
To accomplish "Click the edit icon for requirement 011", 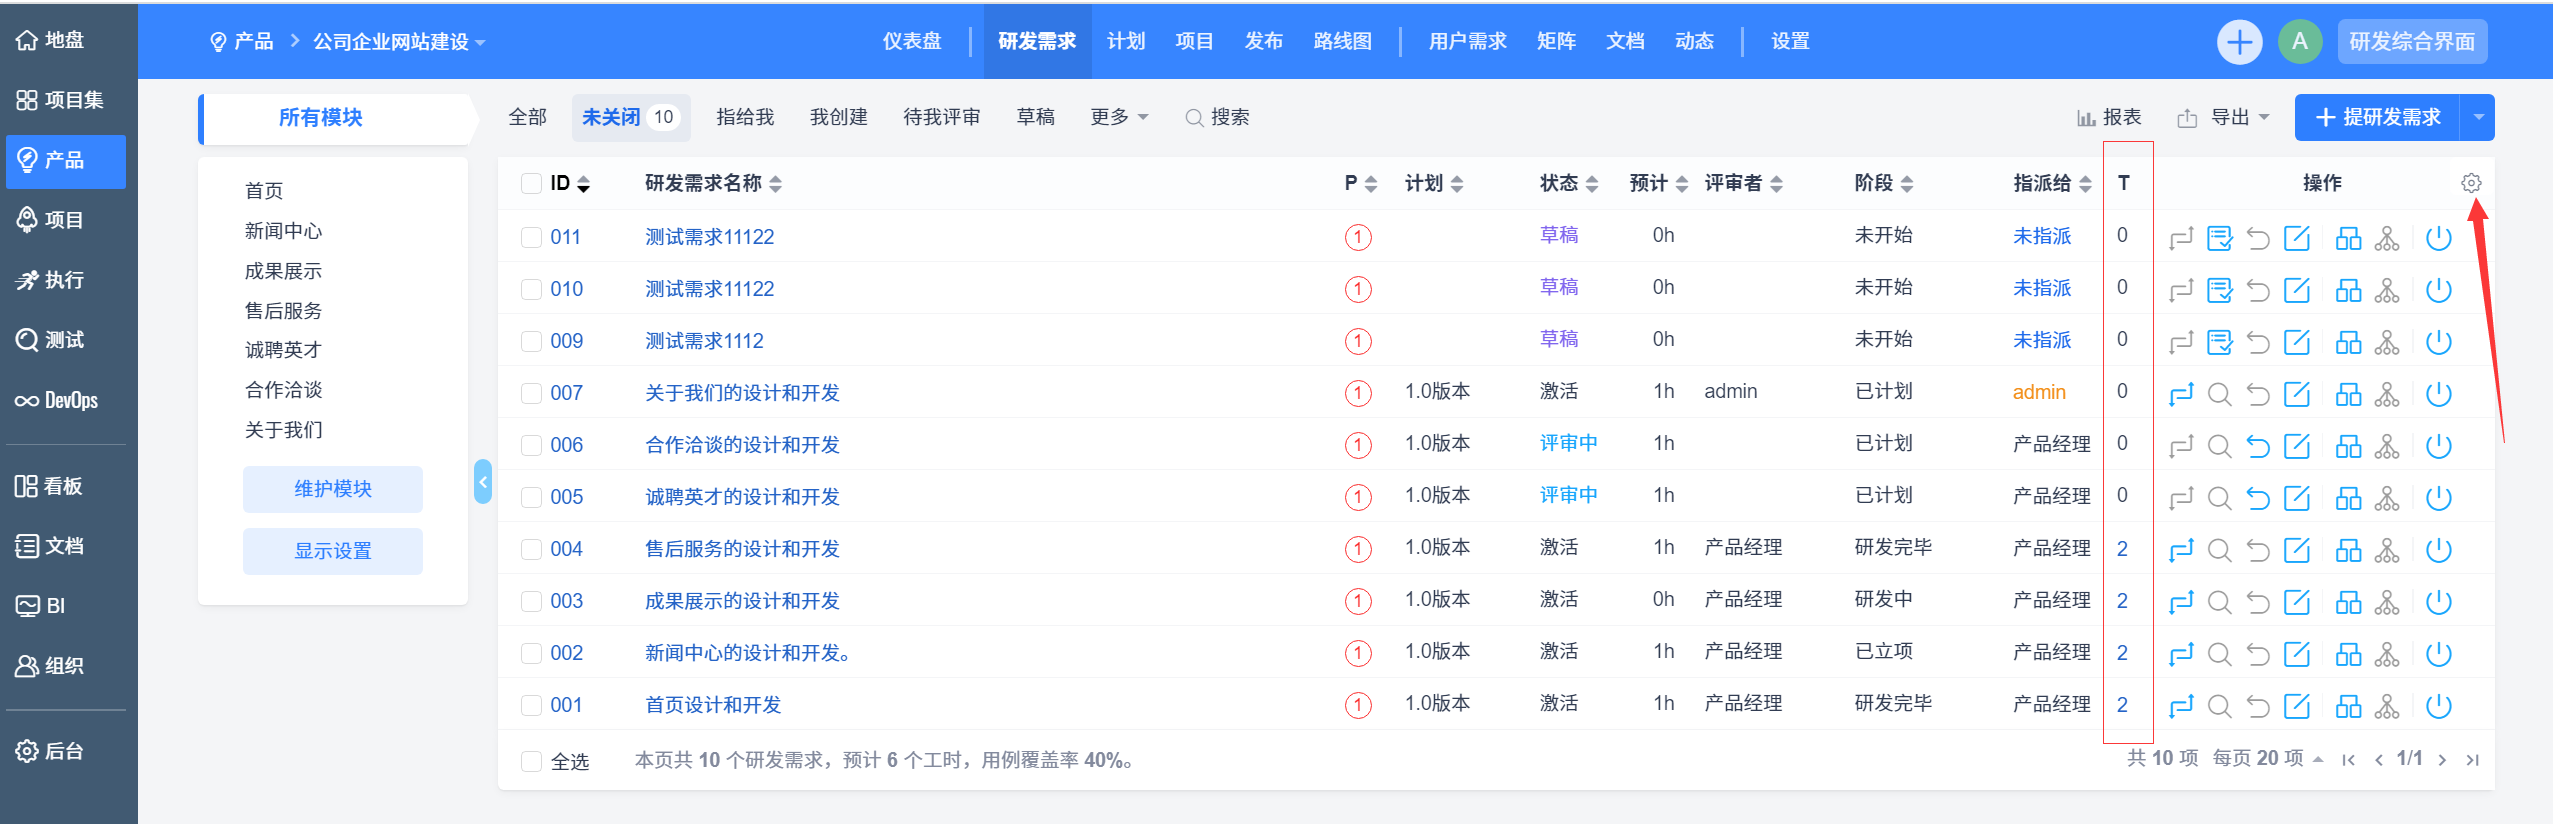I will tap(2297, 238).
